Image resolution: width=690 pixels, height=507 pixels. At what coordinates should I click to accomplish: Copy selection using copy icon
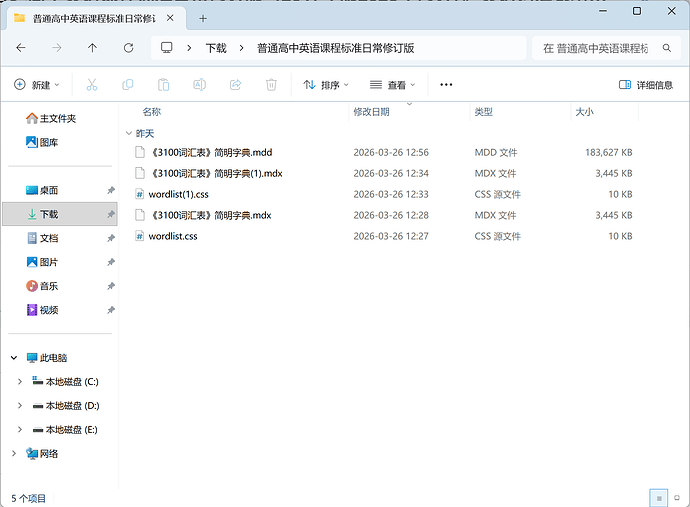point(128,84)
